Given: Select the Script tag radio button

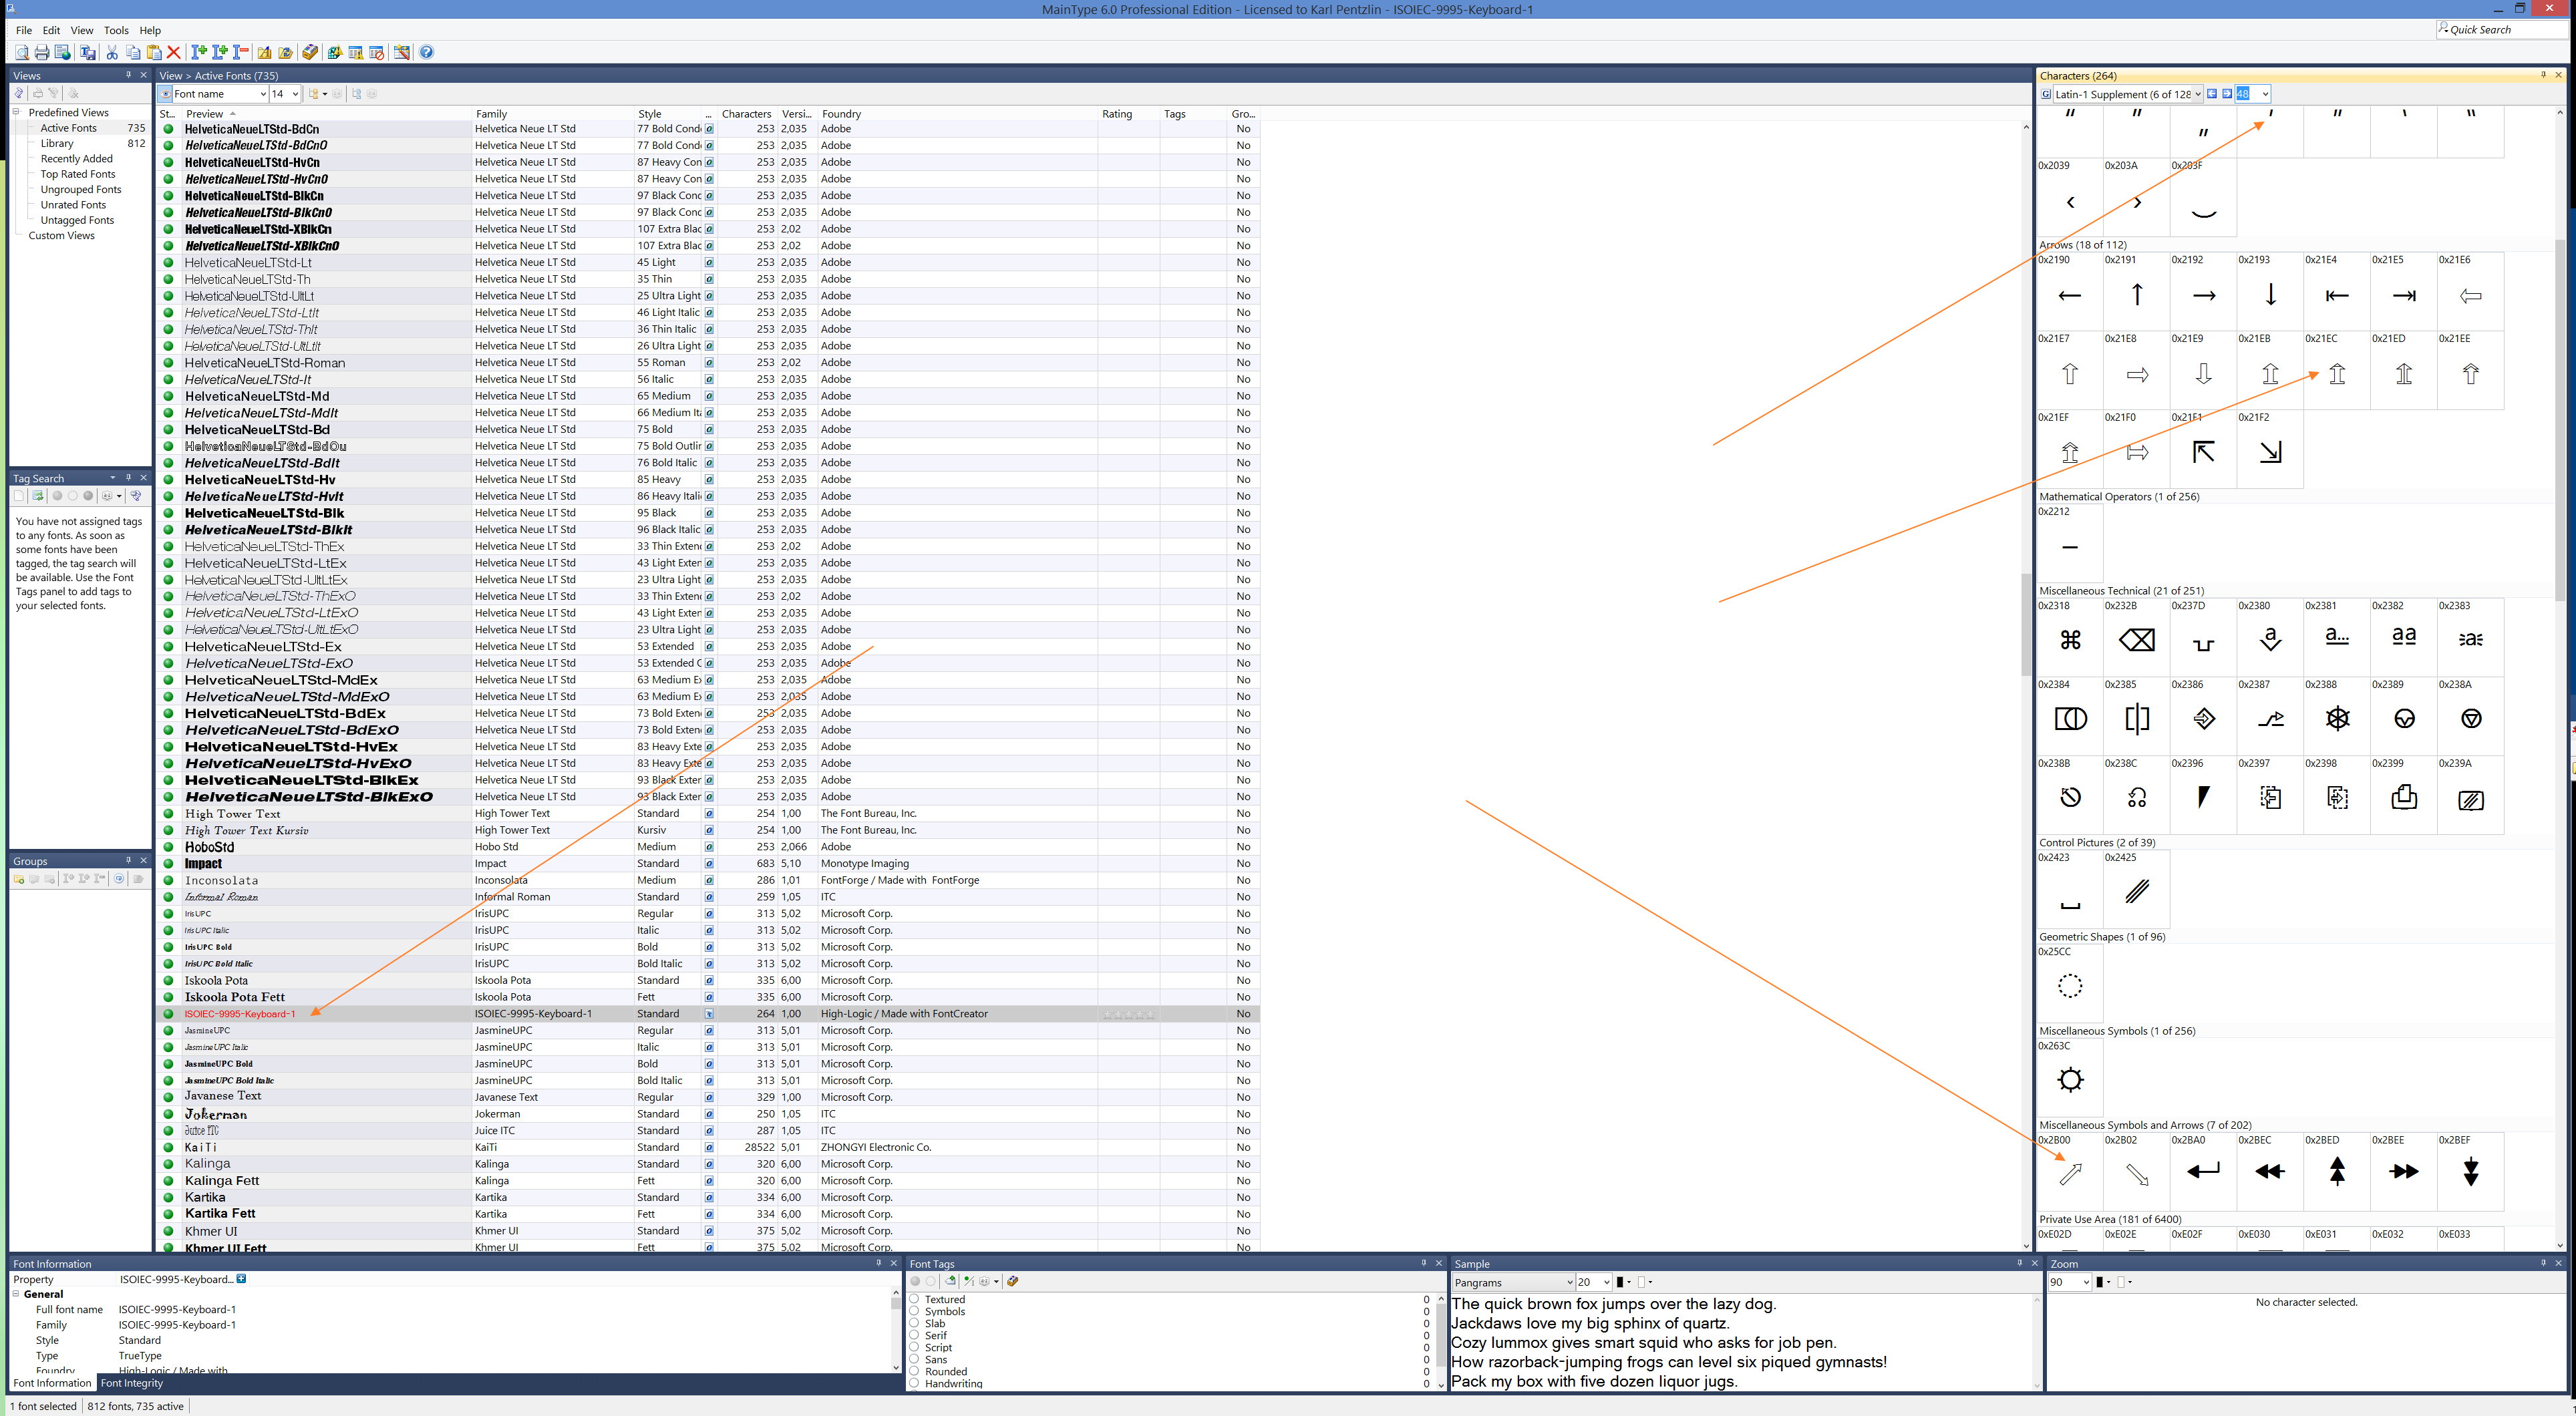Looking at the screenshot, I should click(x=914, y=1347).
